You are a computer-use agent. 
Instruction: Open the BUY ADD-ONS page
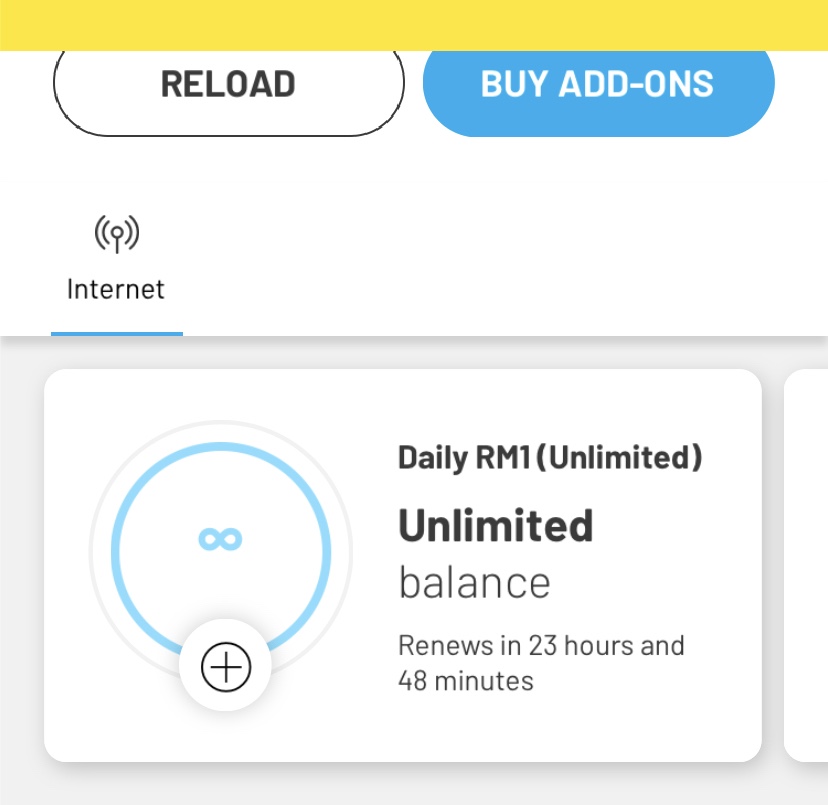598,89
